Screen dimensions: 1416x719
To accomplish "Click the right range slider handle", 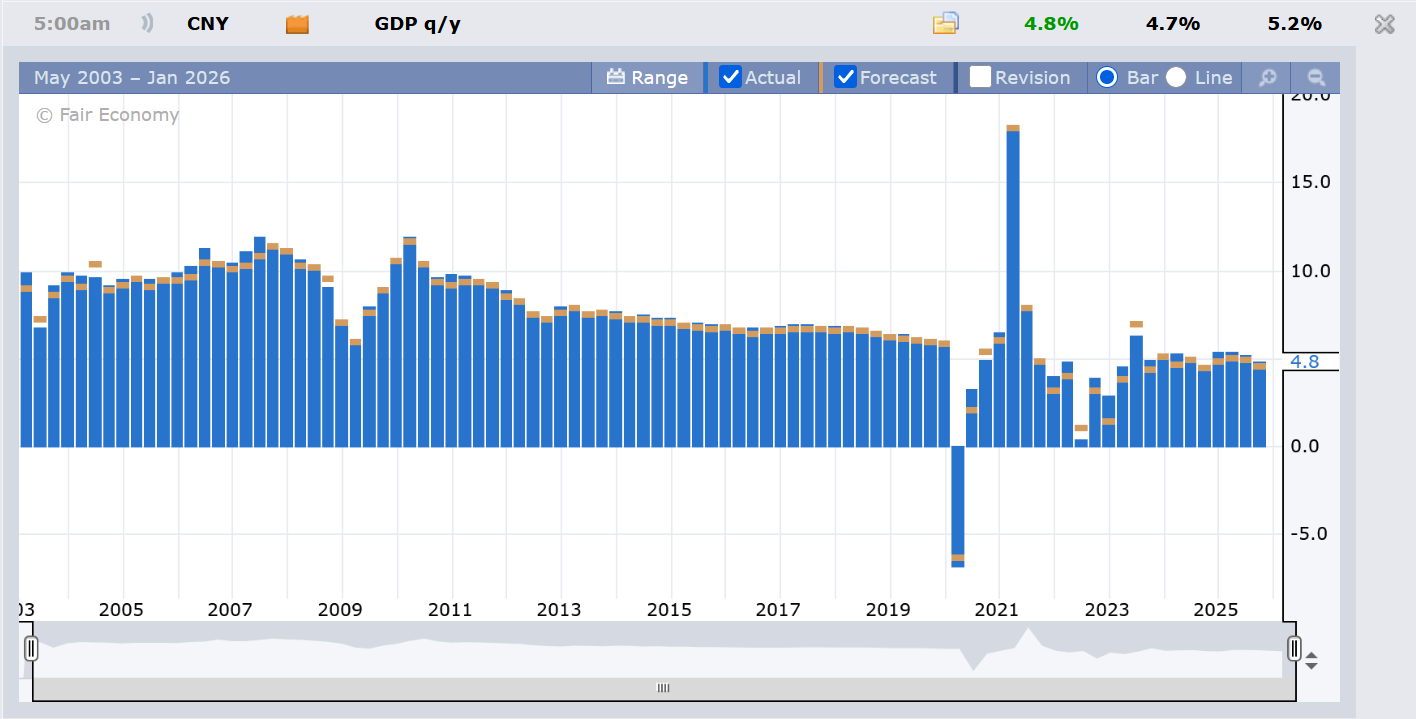I will (x=1294, y=648).
